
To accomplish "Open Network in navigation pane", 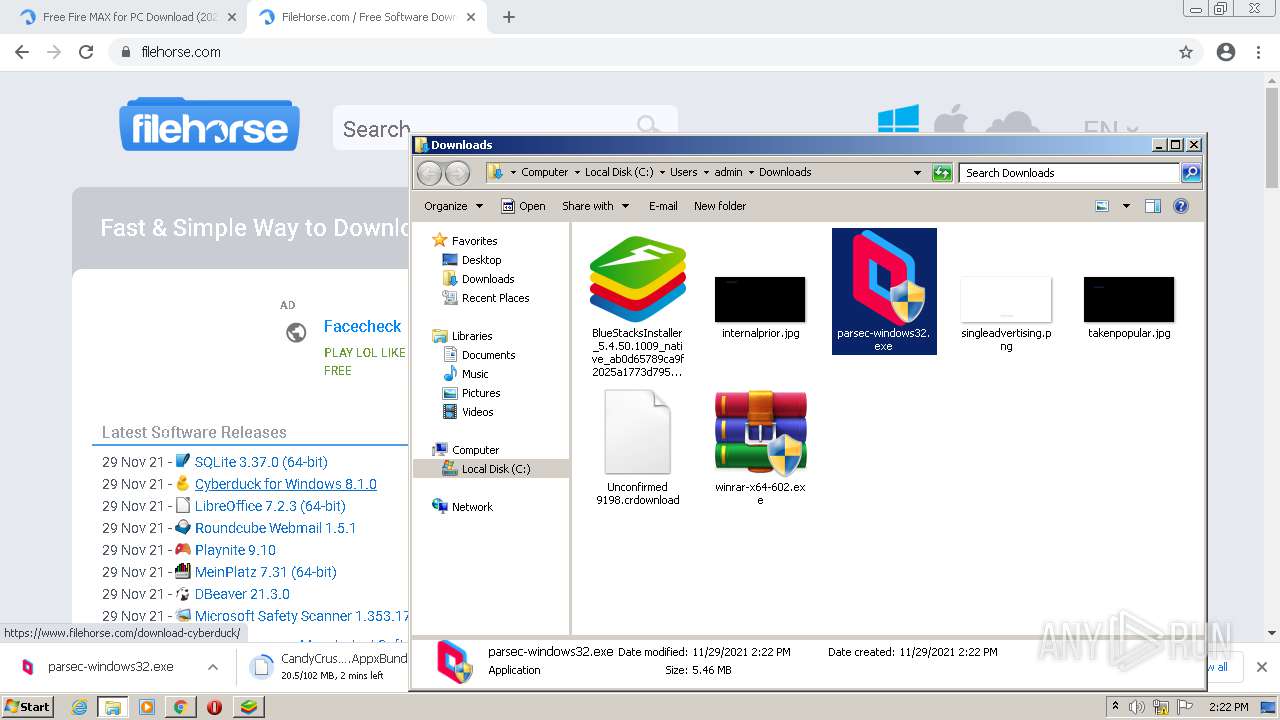I will point(472,507).
